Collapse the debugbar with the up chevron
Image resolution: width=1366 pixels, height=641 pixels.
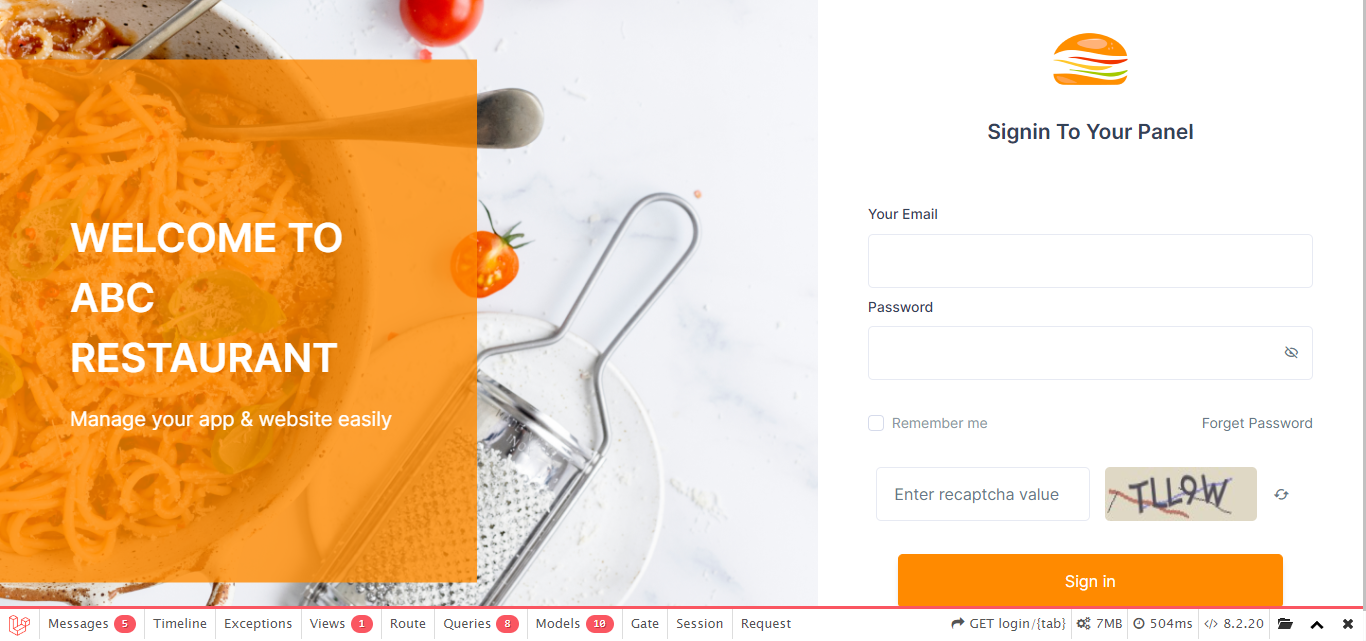pos(1317,624)
